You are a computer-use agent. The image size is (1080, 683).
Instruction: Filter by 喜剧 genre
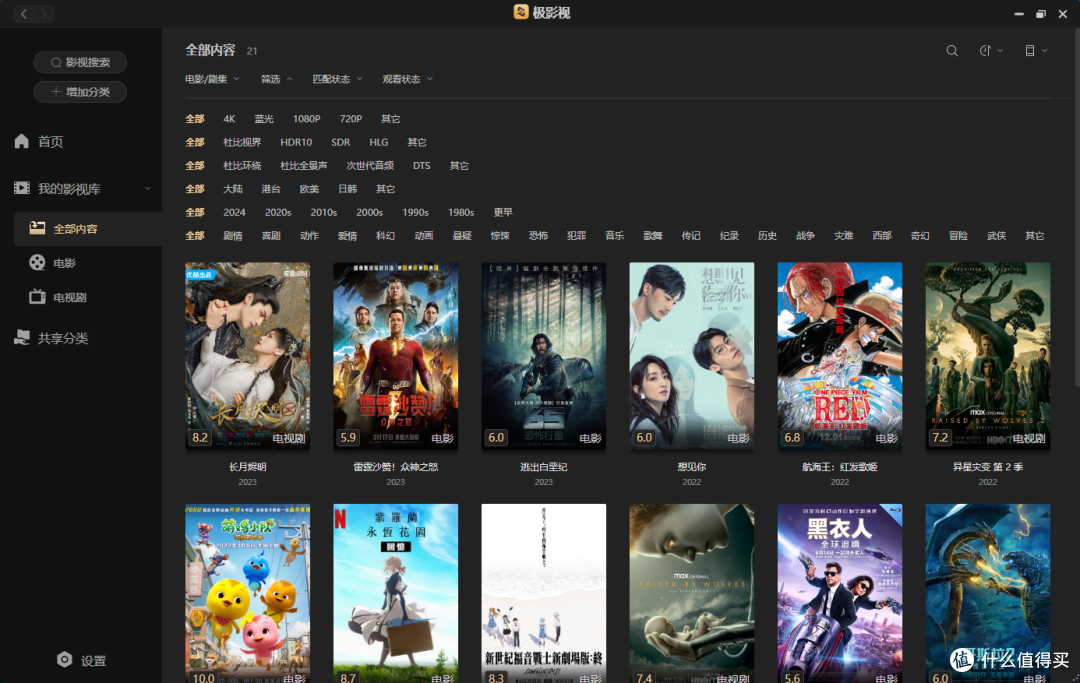271,236
